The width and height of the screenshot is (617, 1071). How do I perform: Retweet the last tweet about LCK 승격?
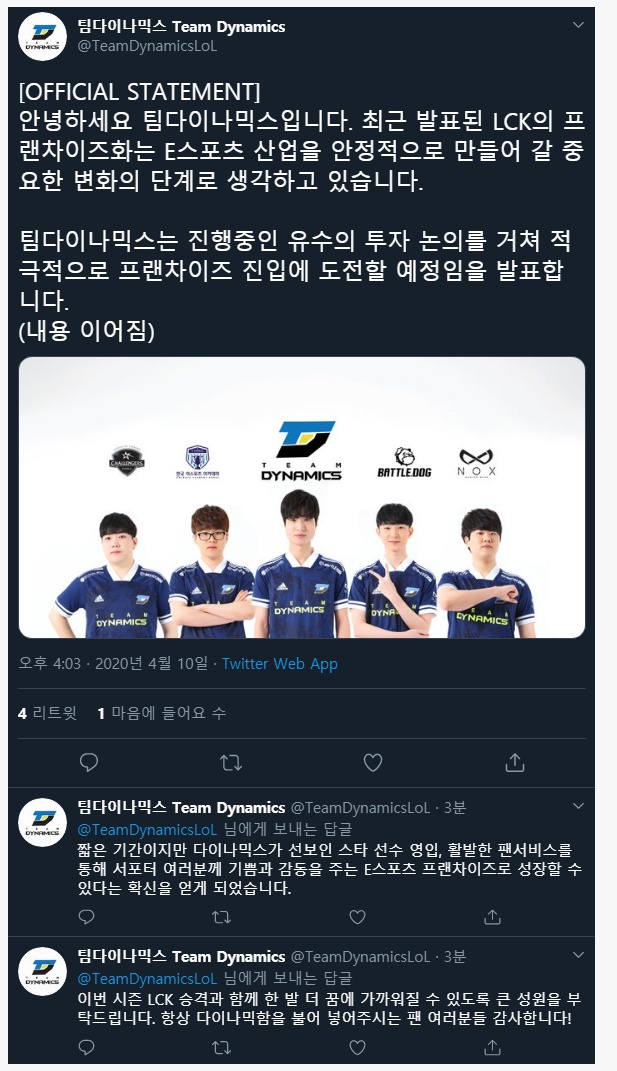(221, 1047)
